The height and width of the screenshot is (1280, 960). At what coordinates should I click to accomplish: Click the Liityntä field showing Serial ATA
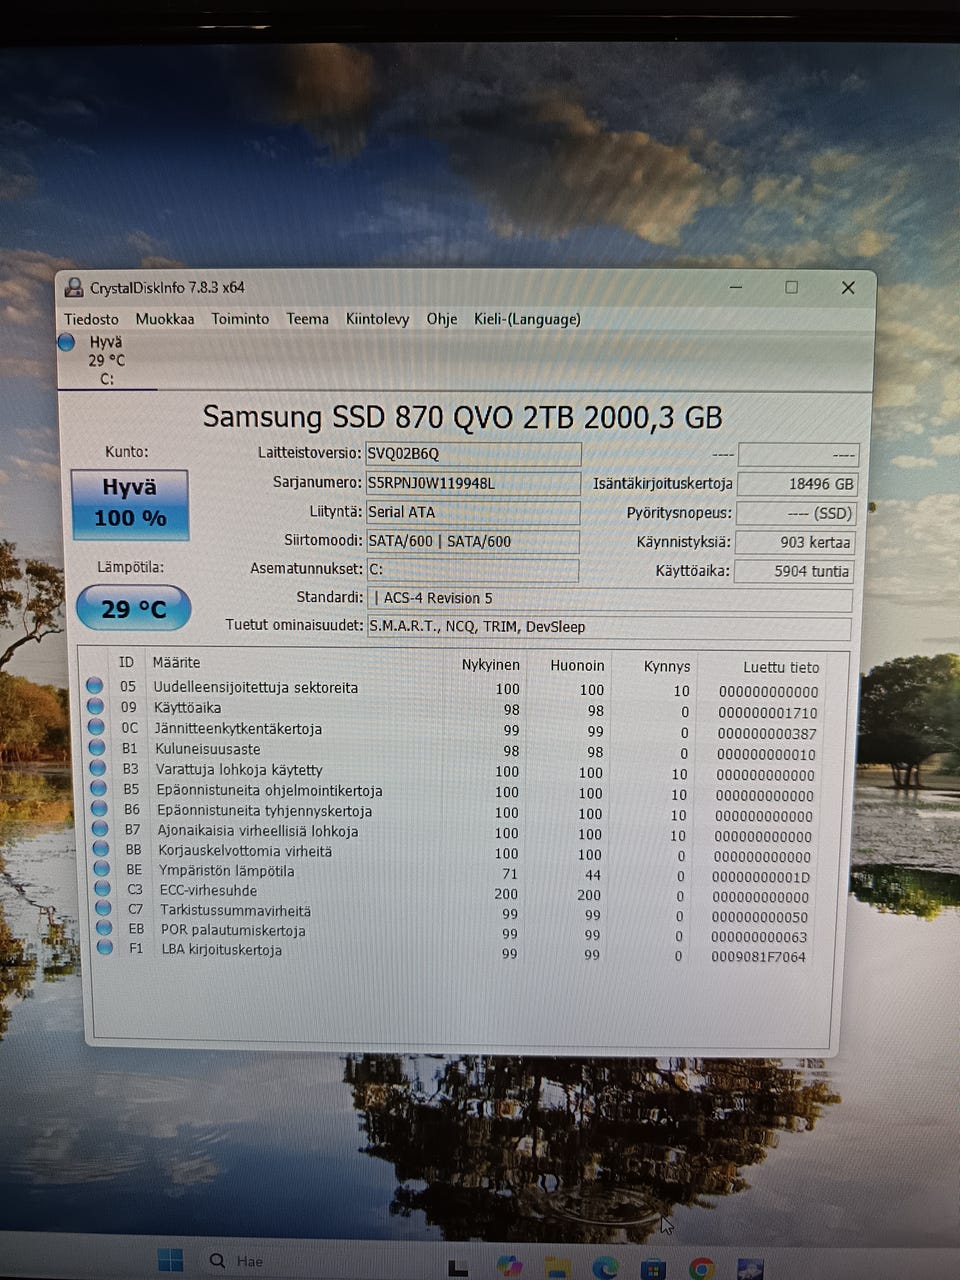(472, 512)
